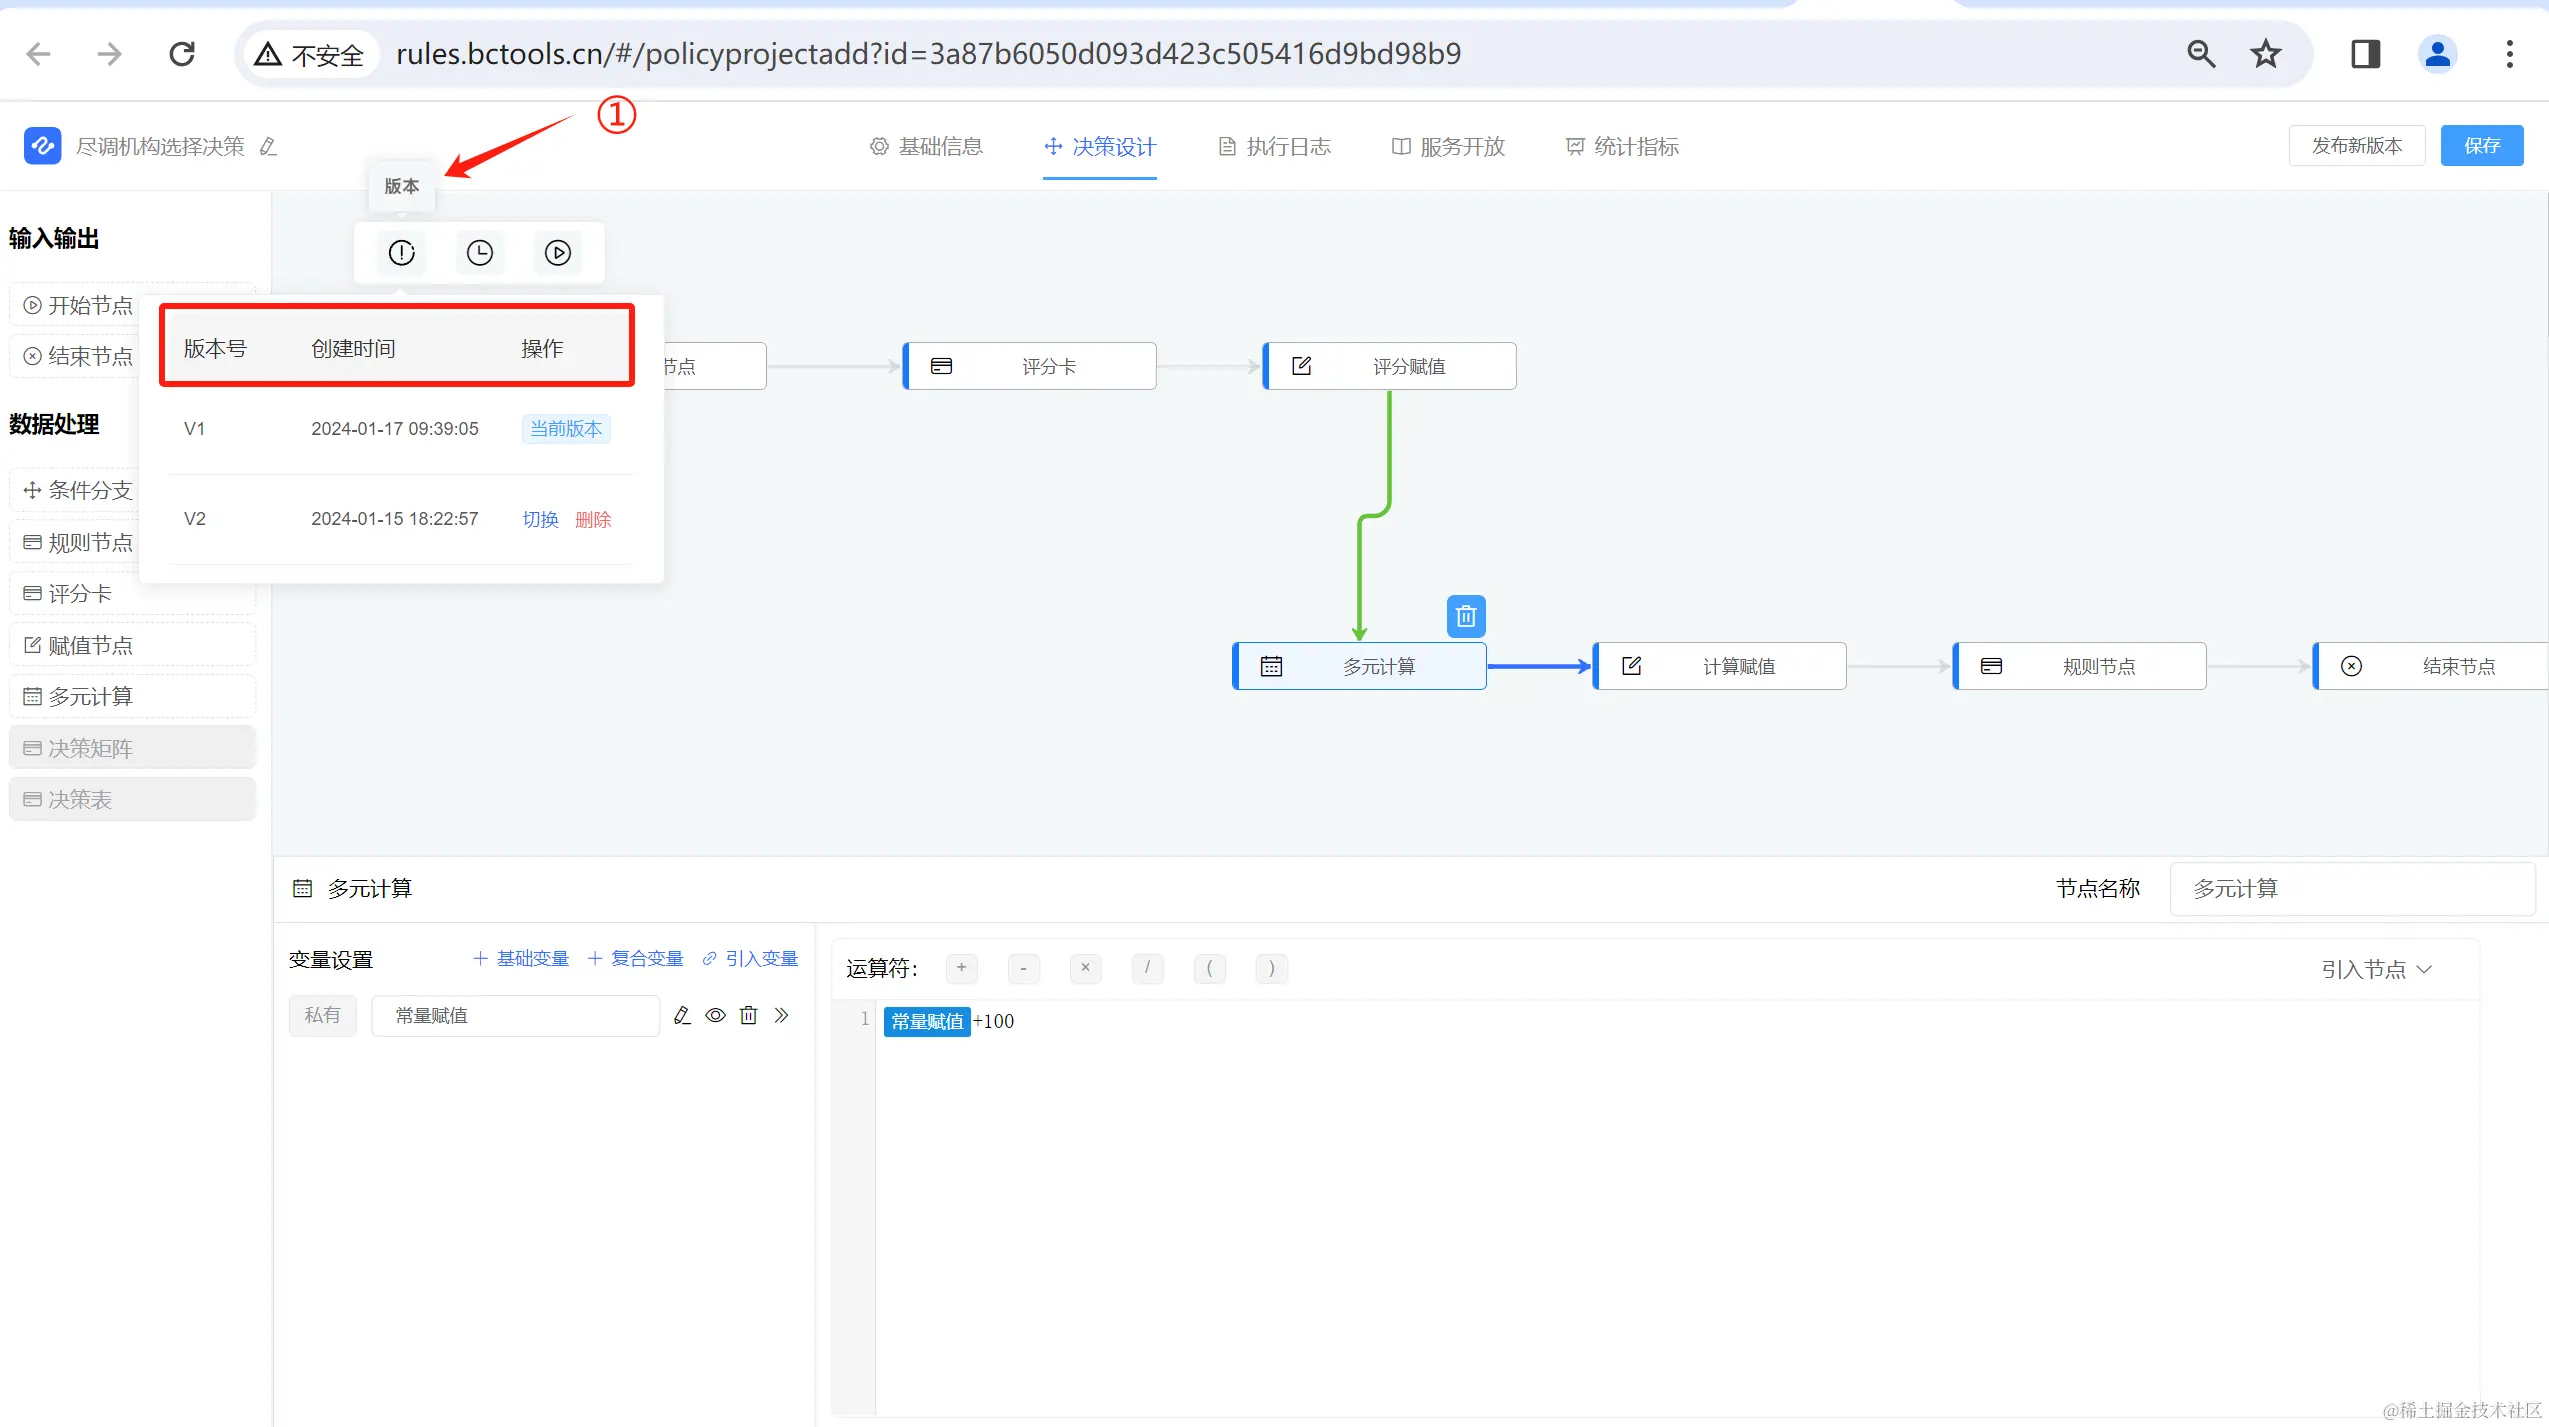Click 切换 link for V2
This screenshot has height=1427, width=2549.
(540, 519)
